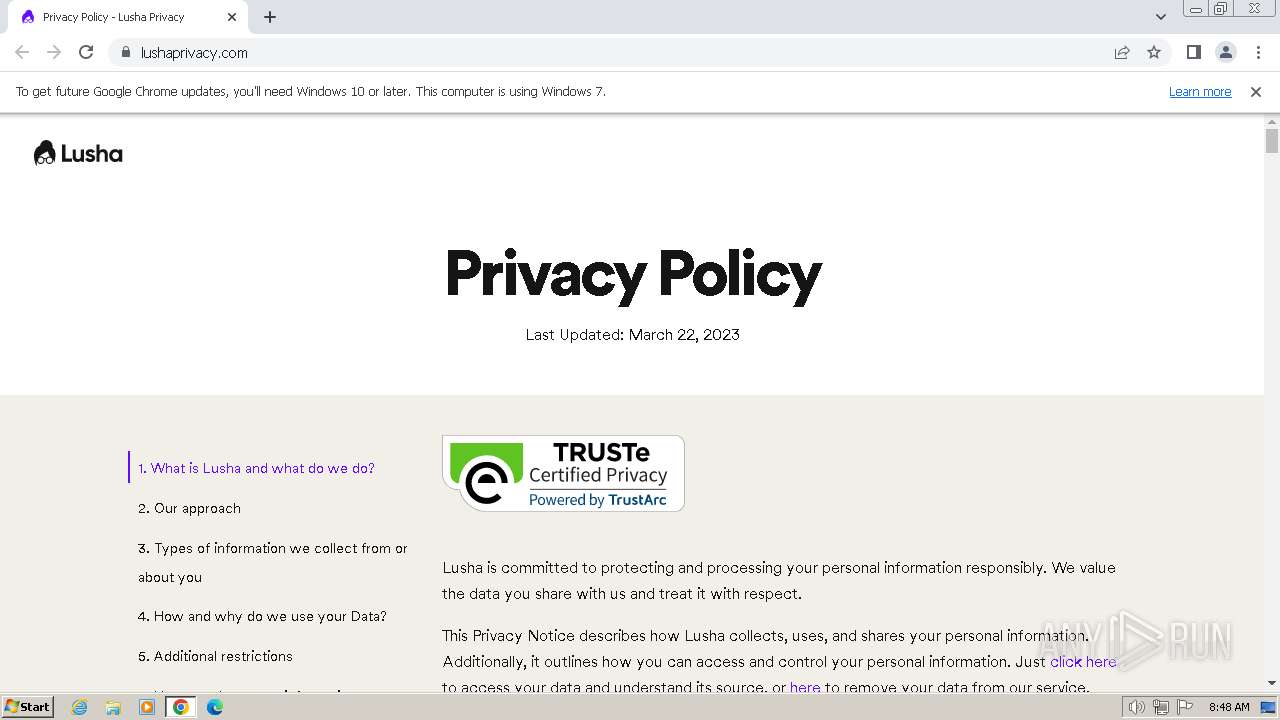
Task: Open the Chrome profile avatar icon
Action: point(1226,52)
